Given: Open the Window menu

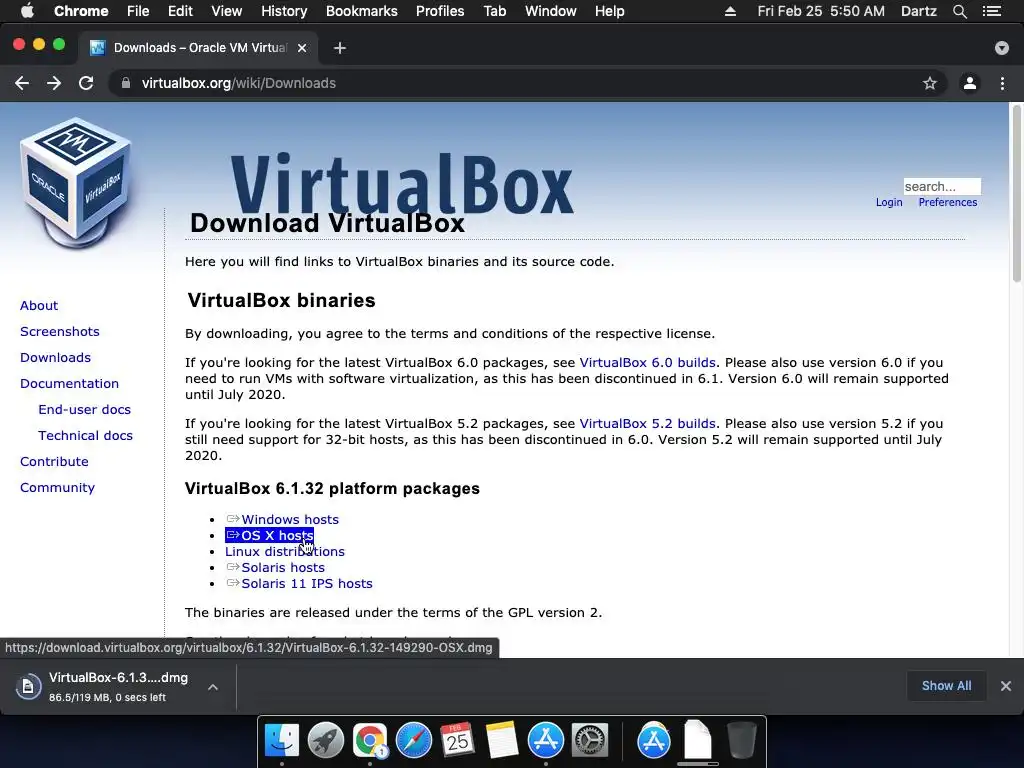Looking at the screenshot, I should point(551,11).
